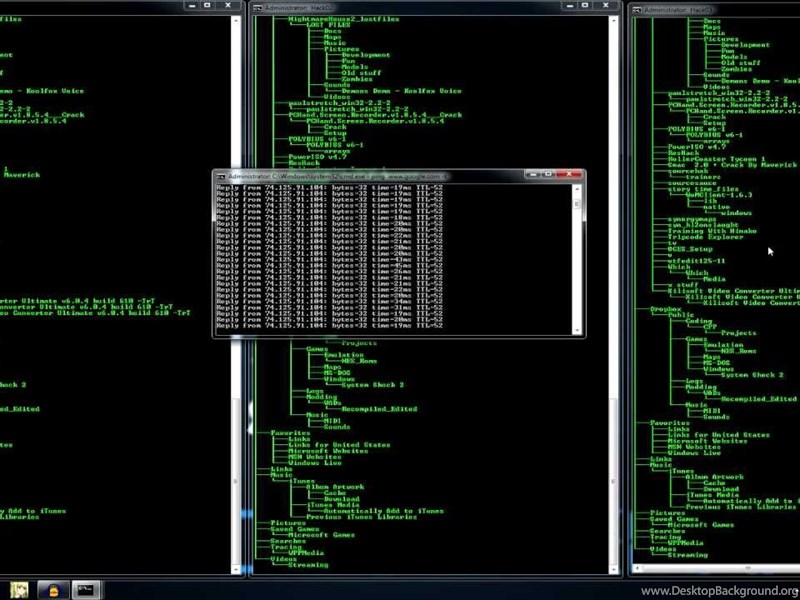Viewport: 800px width, 600px height.
Task: Open the anime avatar icon on the taskbar
Action: point(19,590)
